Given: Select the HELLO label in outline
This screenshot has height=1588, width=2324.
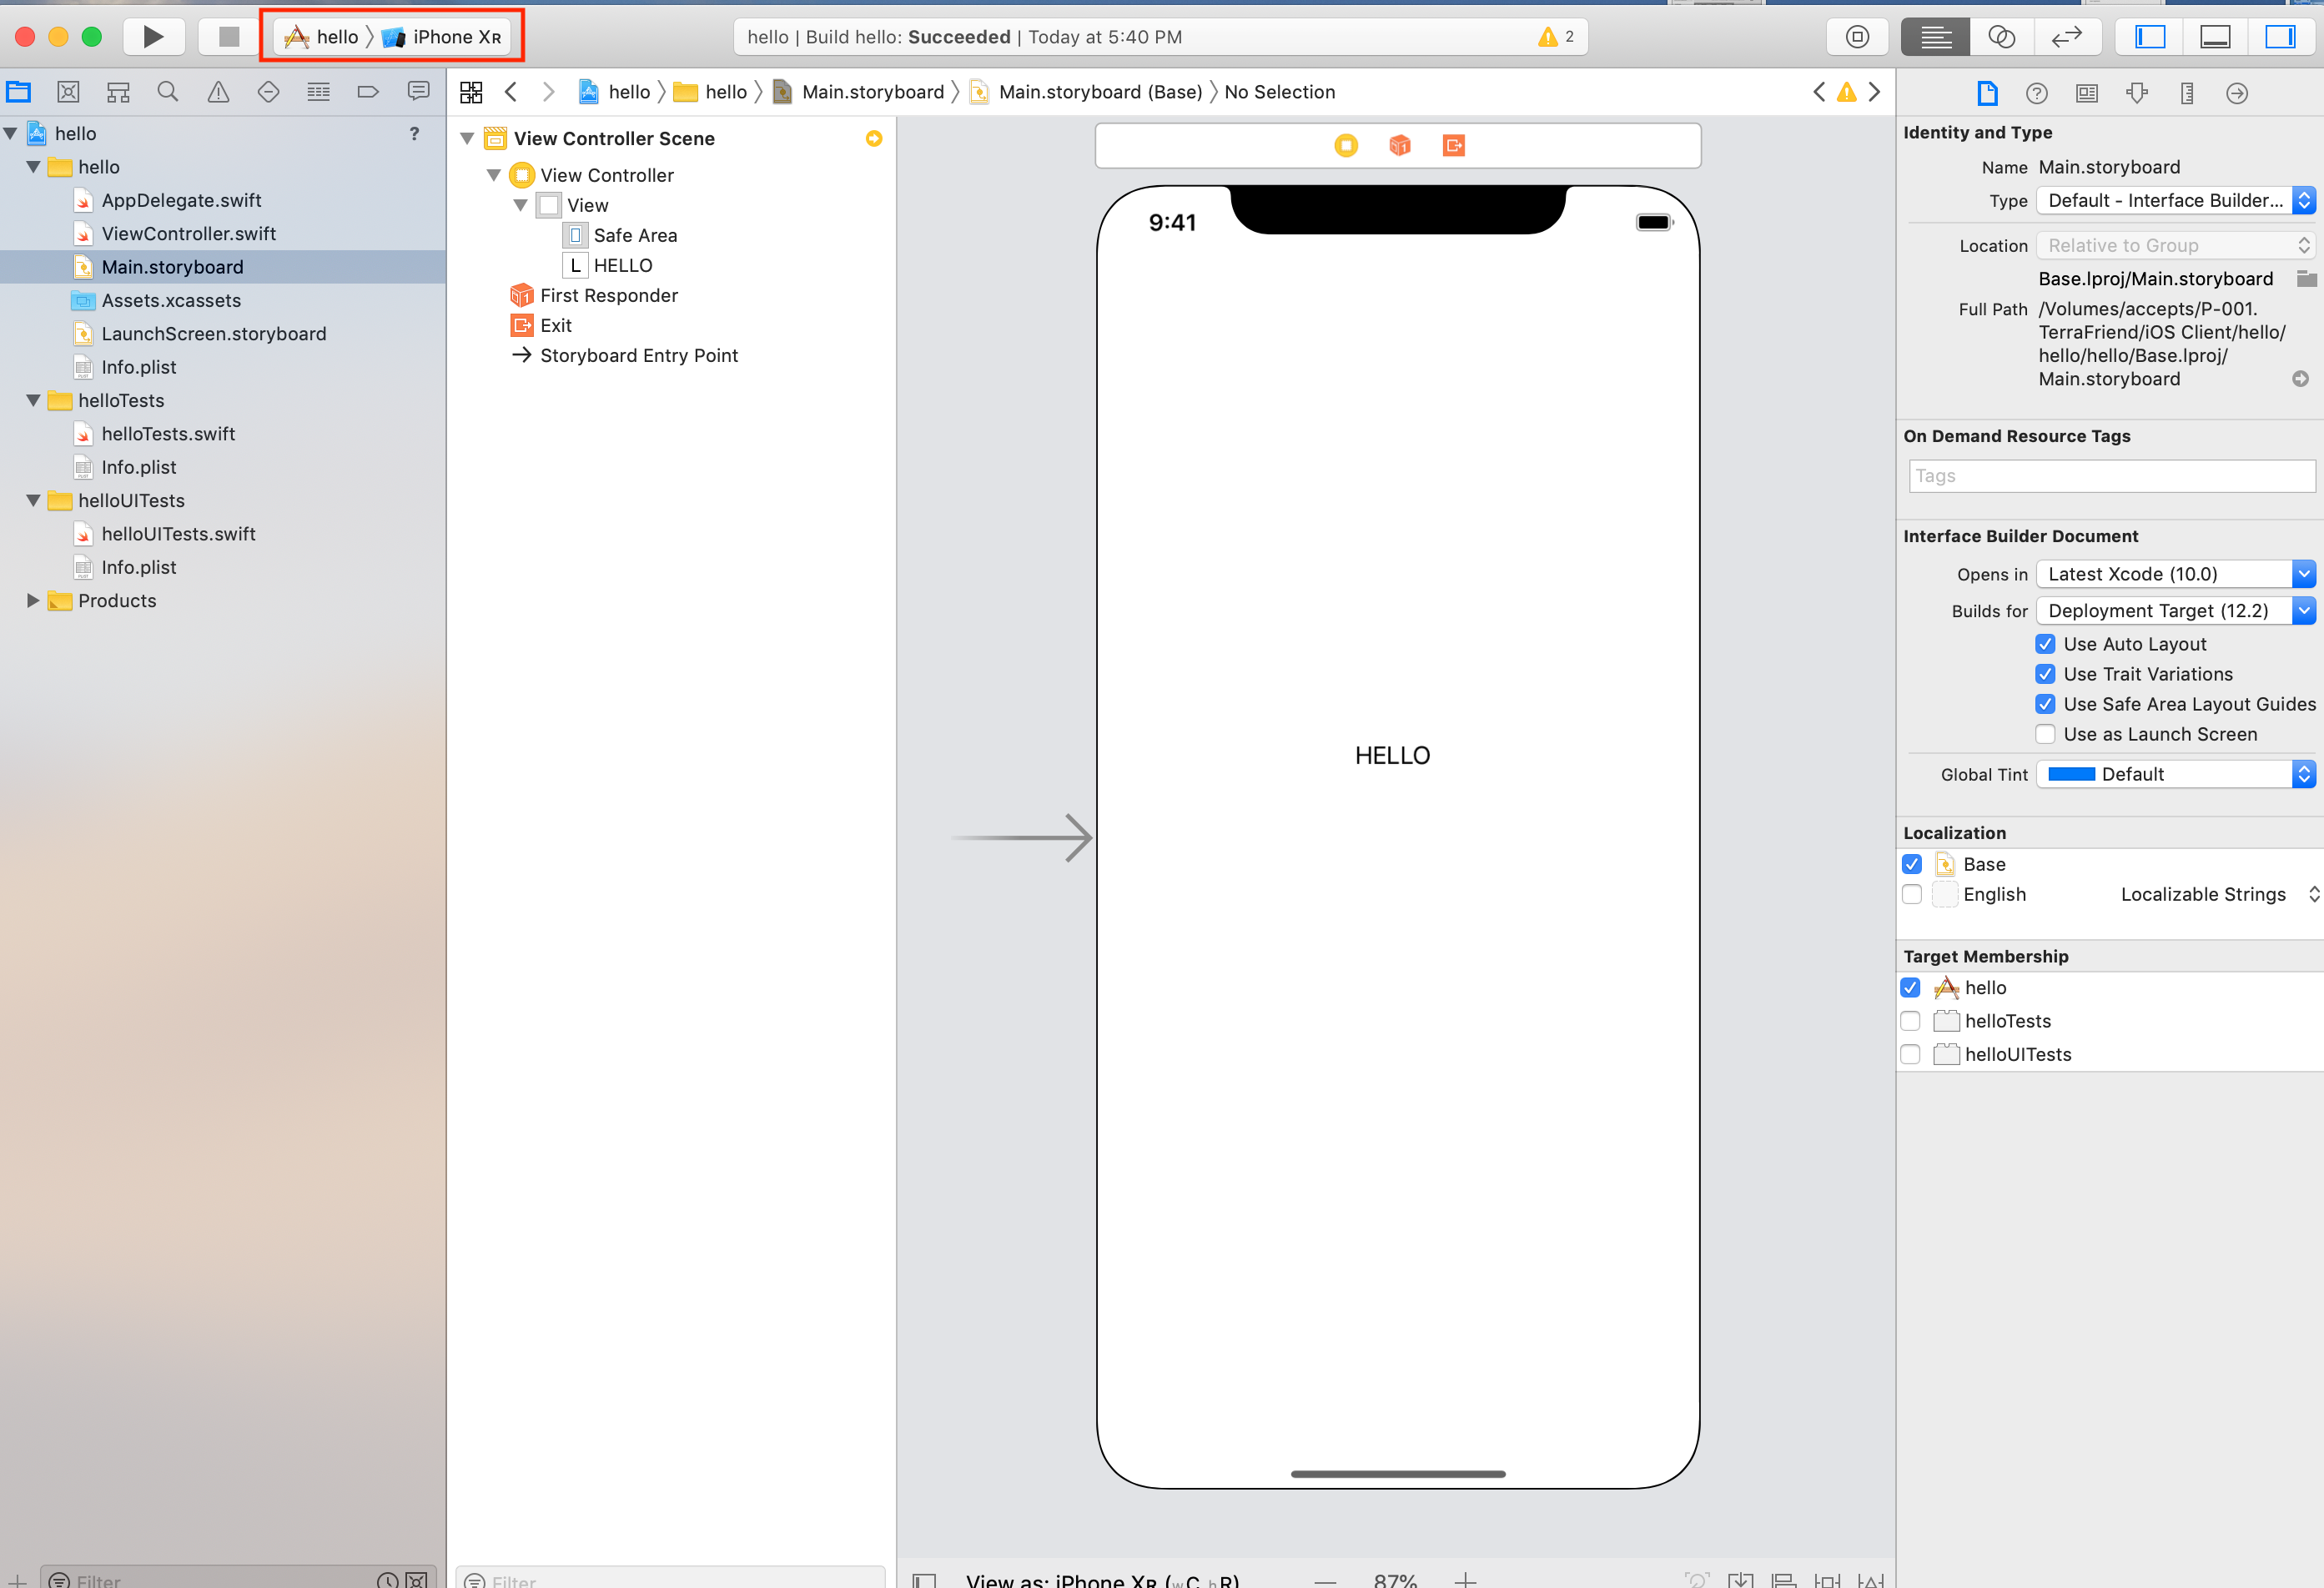Looking at the screenshot, I should point(622,265).
